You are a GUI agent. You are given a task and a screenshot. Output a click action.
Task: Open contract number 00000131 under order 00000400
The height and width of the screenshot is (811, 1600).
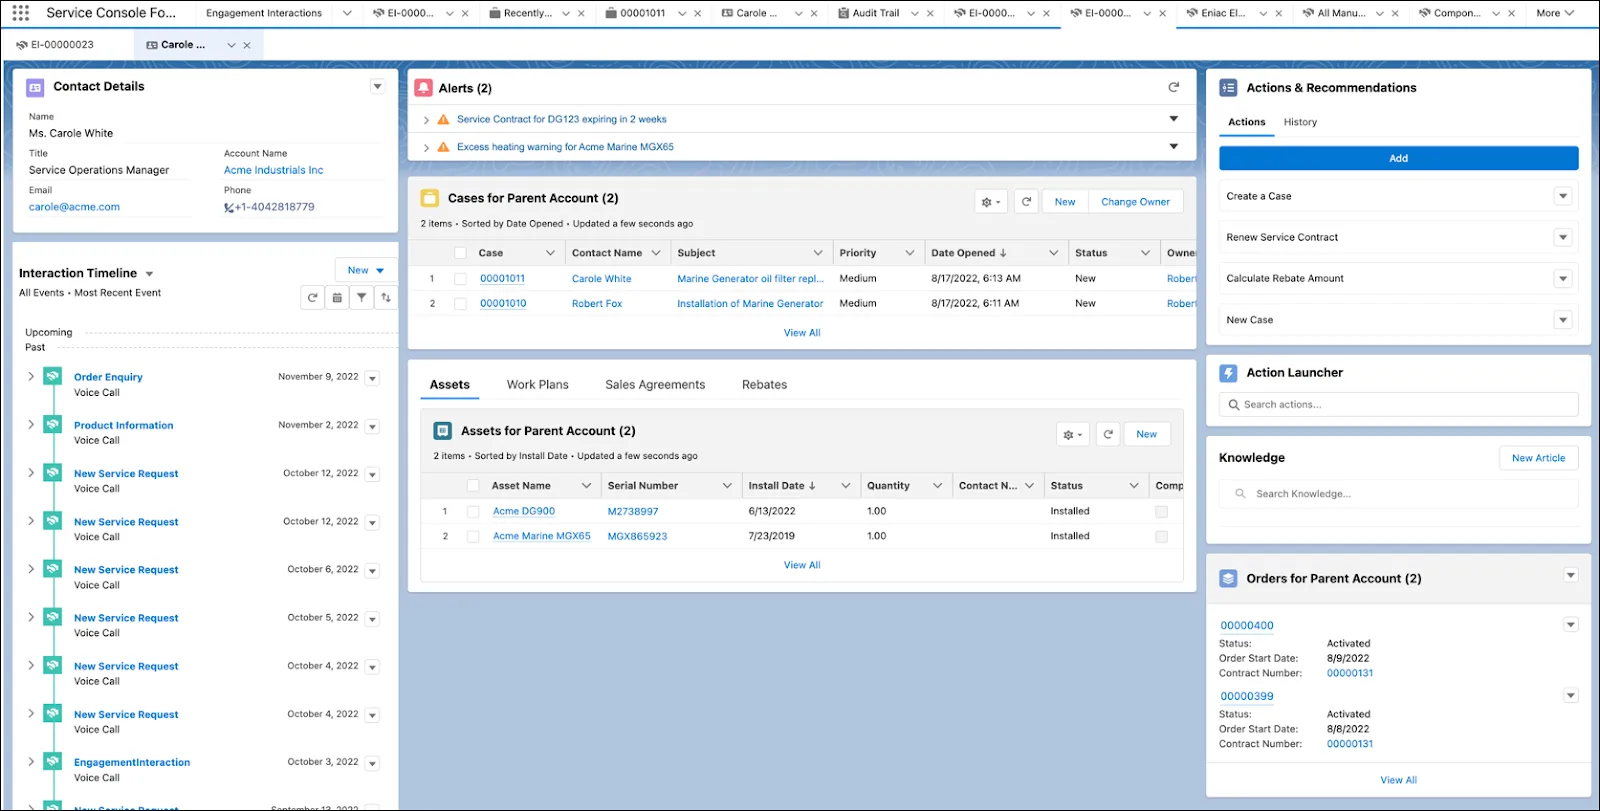pos(1350,673)
